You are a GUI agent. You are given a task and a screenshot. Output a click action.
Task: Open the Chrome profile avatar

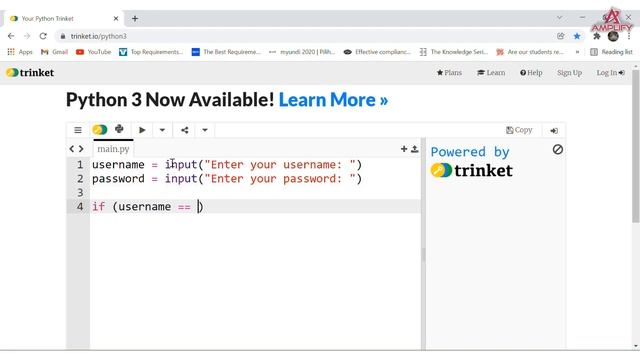pyautogui.click(x=613, y=36)
